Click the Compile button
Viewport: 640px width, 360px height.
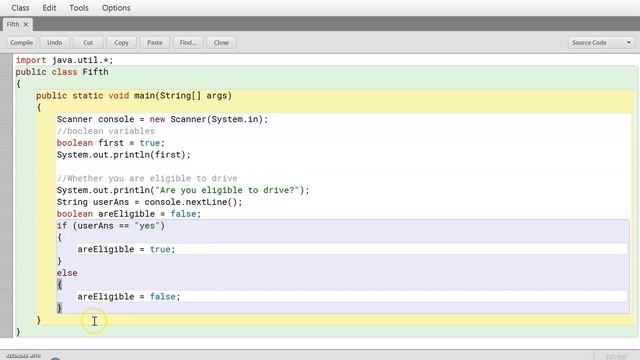coord(21,42)
